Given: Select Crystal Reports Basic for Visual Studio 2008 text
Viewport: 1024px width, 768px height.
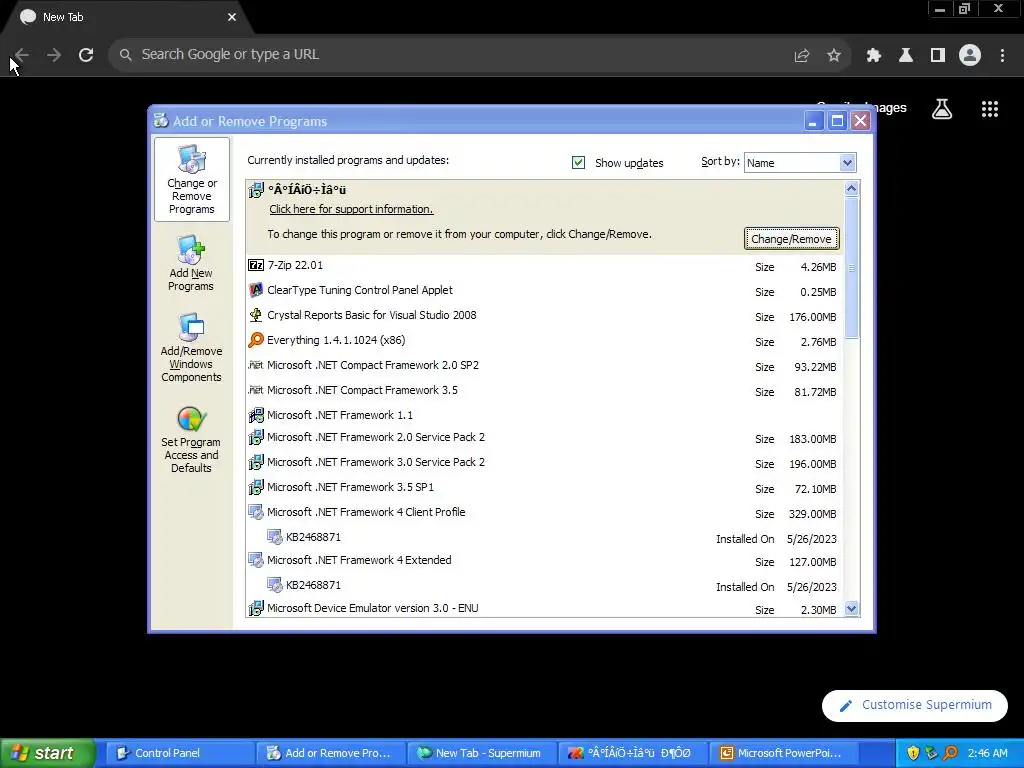Looking at the screenshot, I should pyautogui.click(x=372, y=315).
